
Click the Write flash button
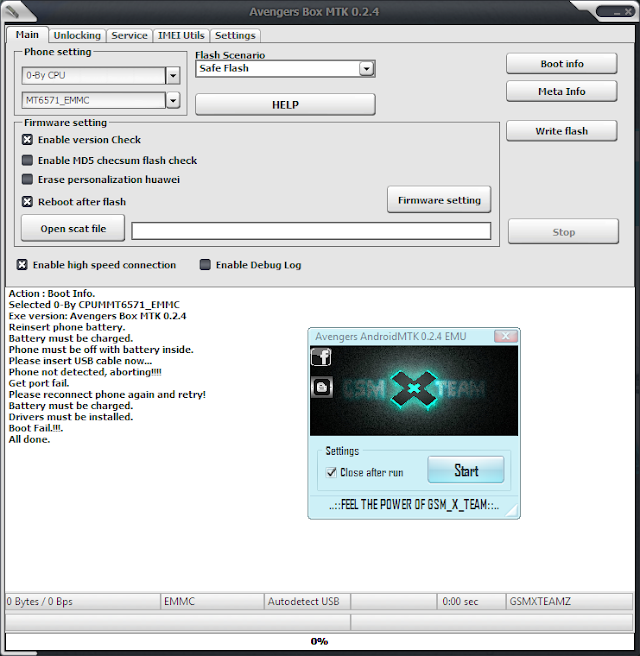coord(562,131)
